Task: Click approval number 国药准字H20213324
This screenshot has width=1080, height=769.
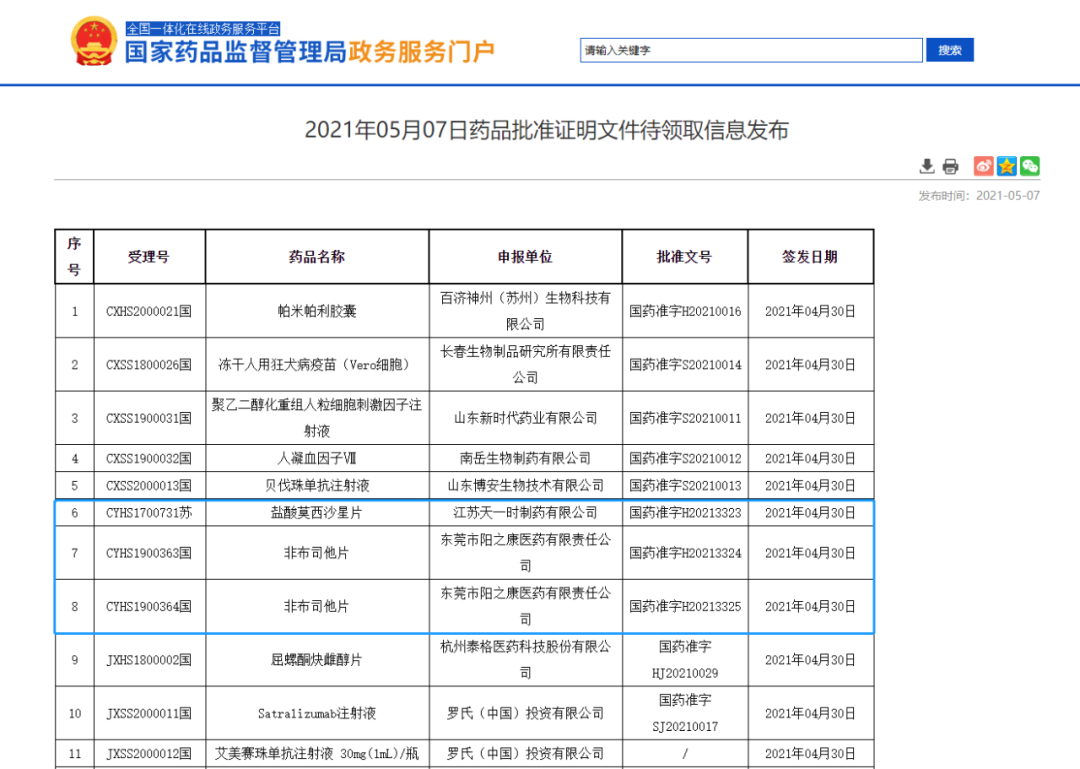Action: pos(685,553)
